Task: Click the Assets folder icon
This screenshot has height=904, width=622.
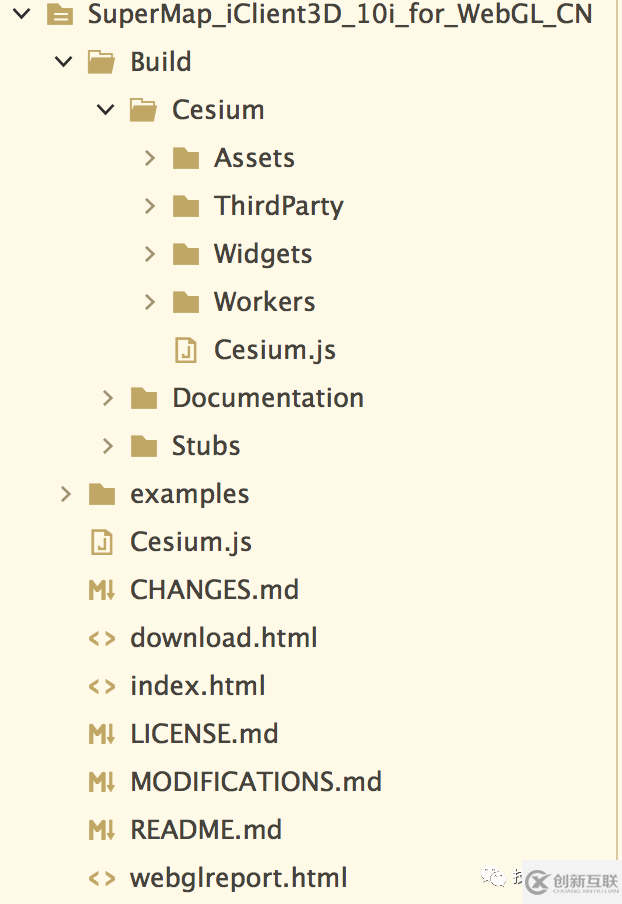Action: 186,158
